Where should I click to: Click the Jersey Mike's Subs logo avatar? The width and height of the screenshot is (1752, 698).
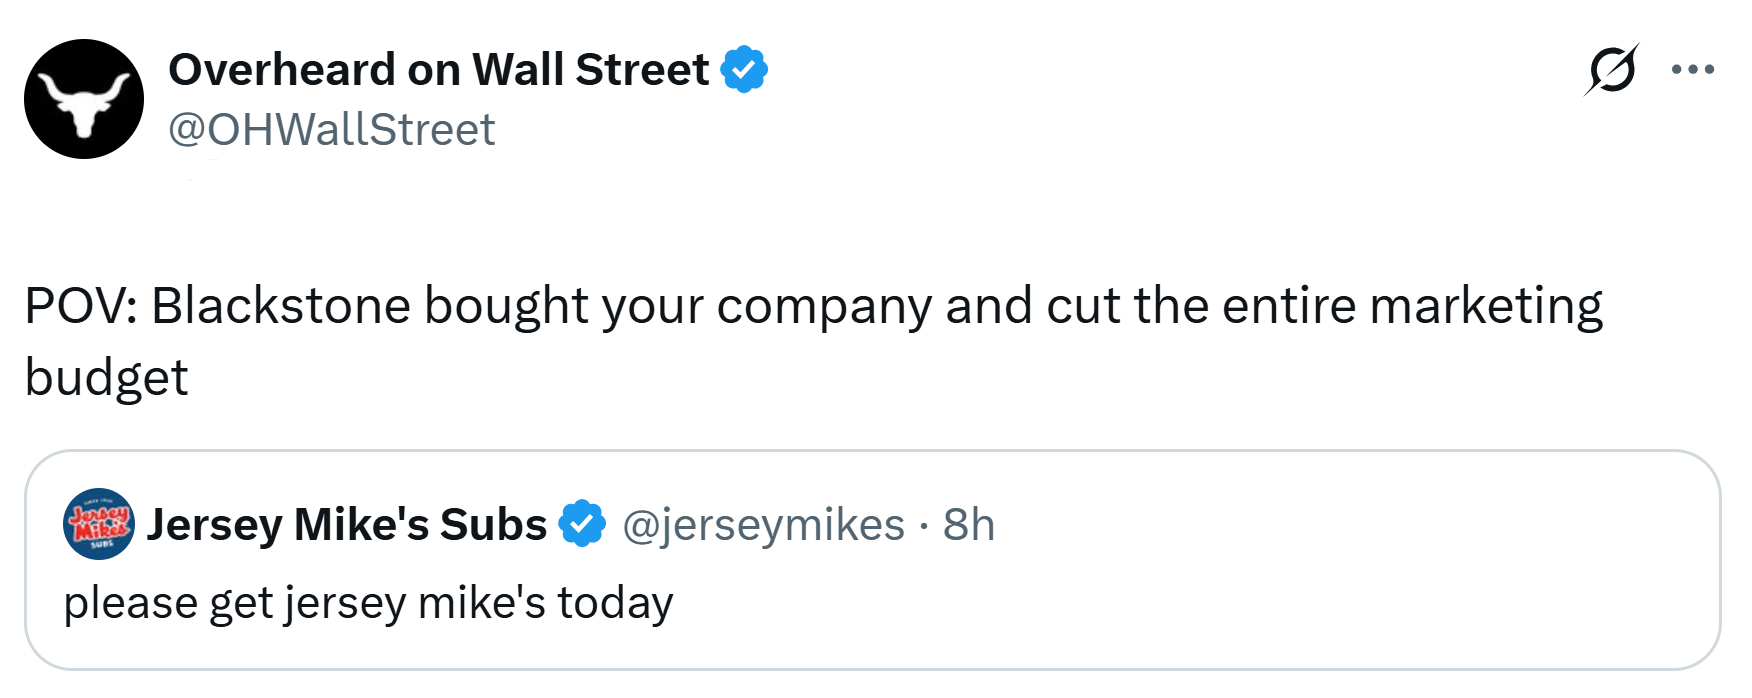pyautogui.click(x=98, y=524)
